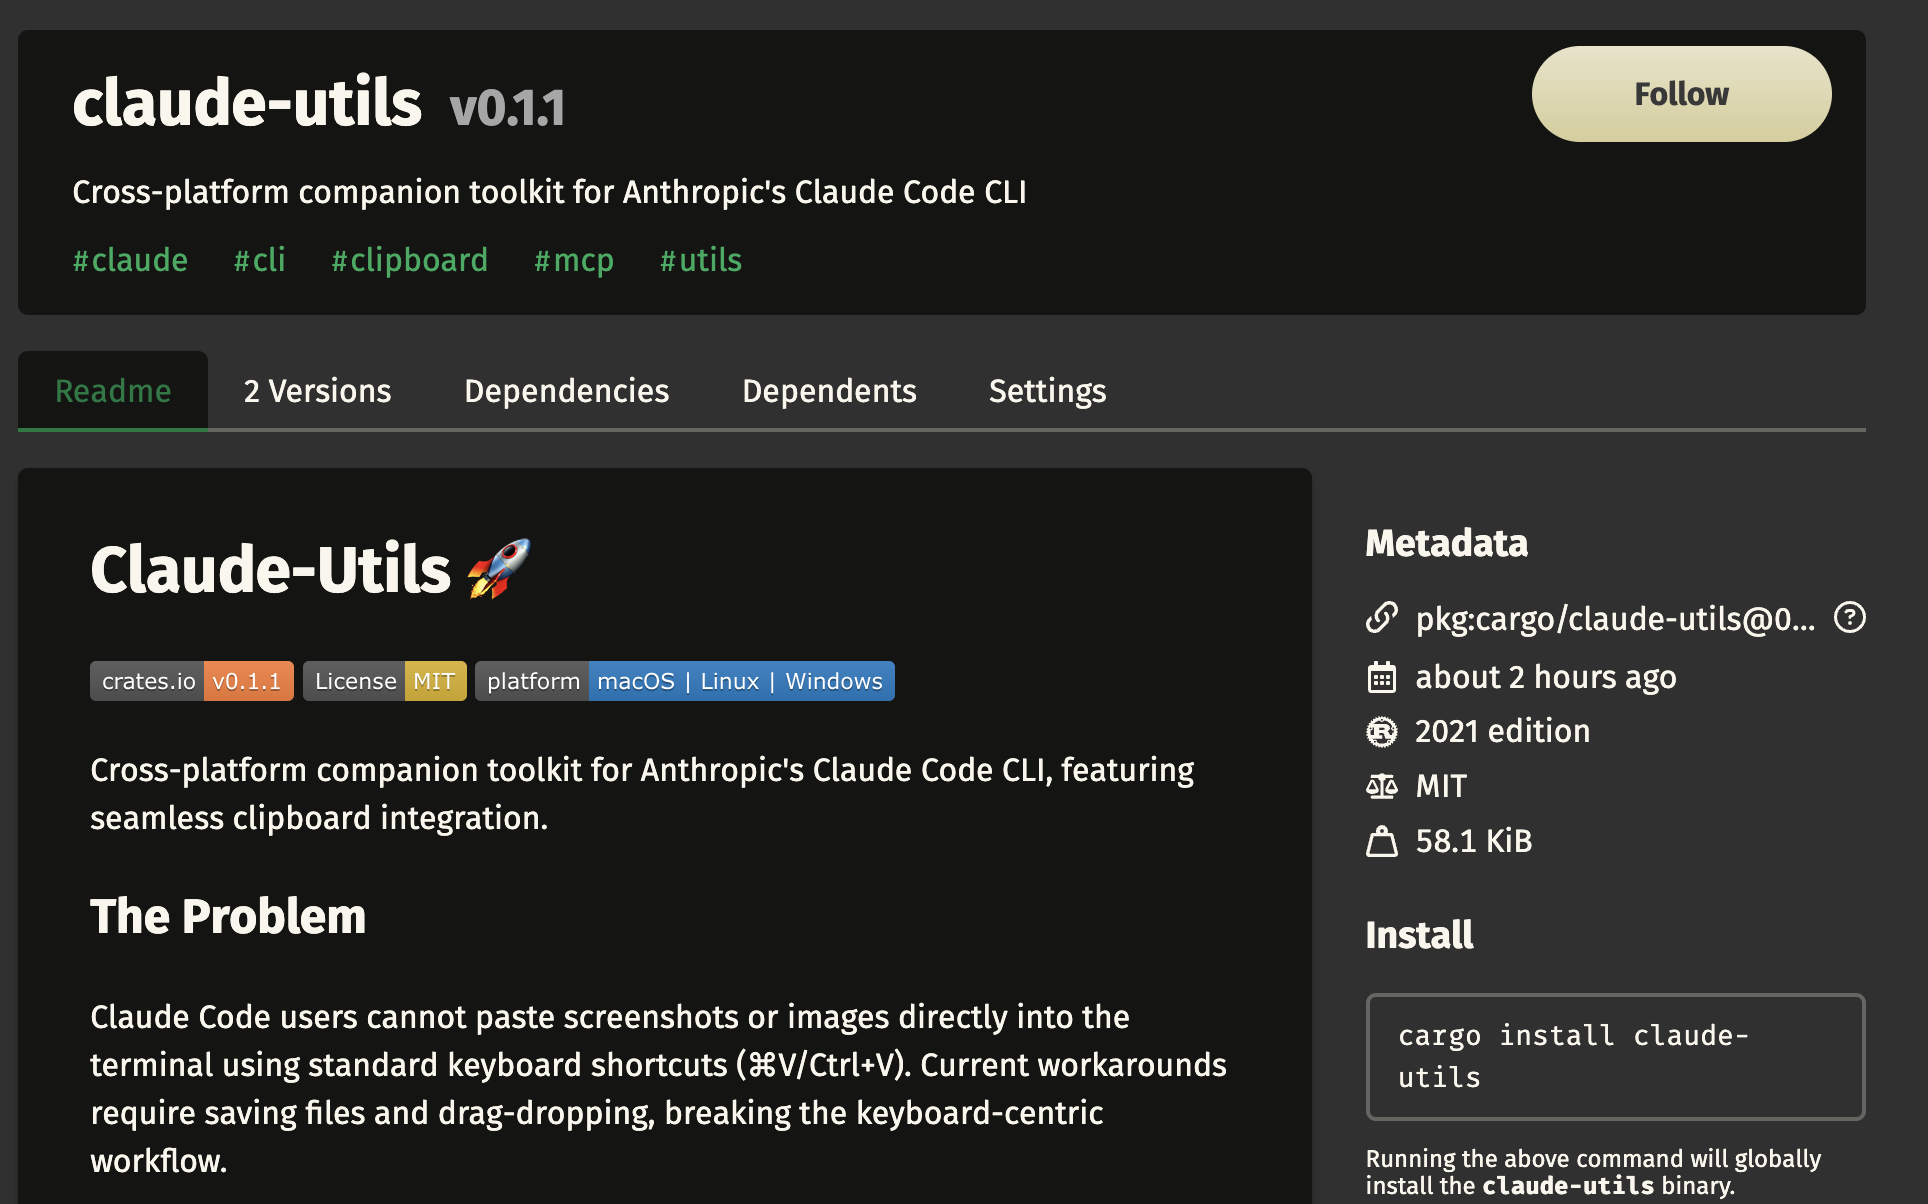Click the License MIT badge

(385, 681)
